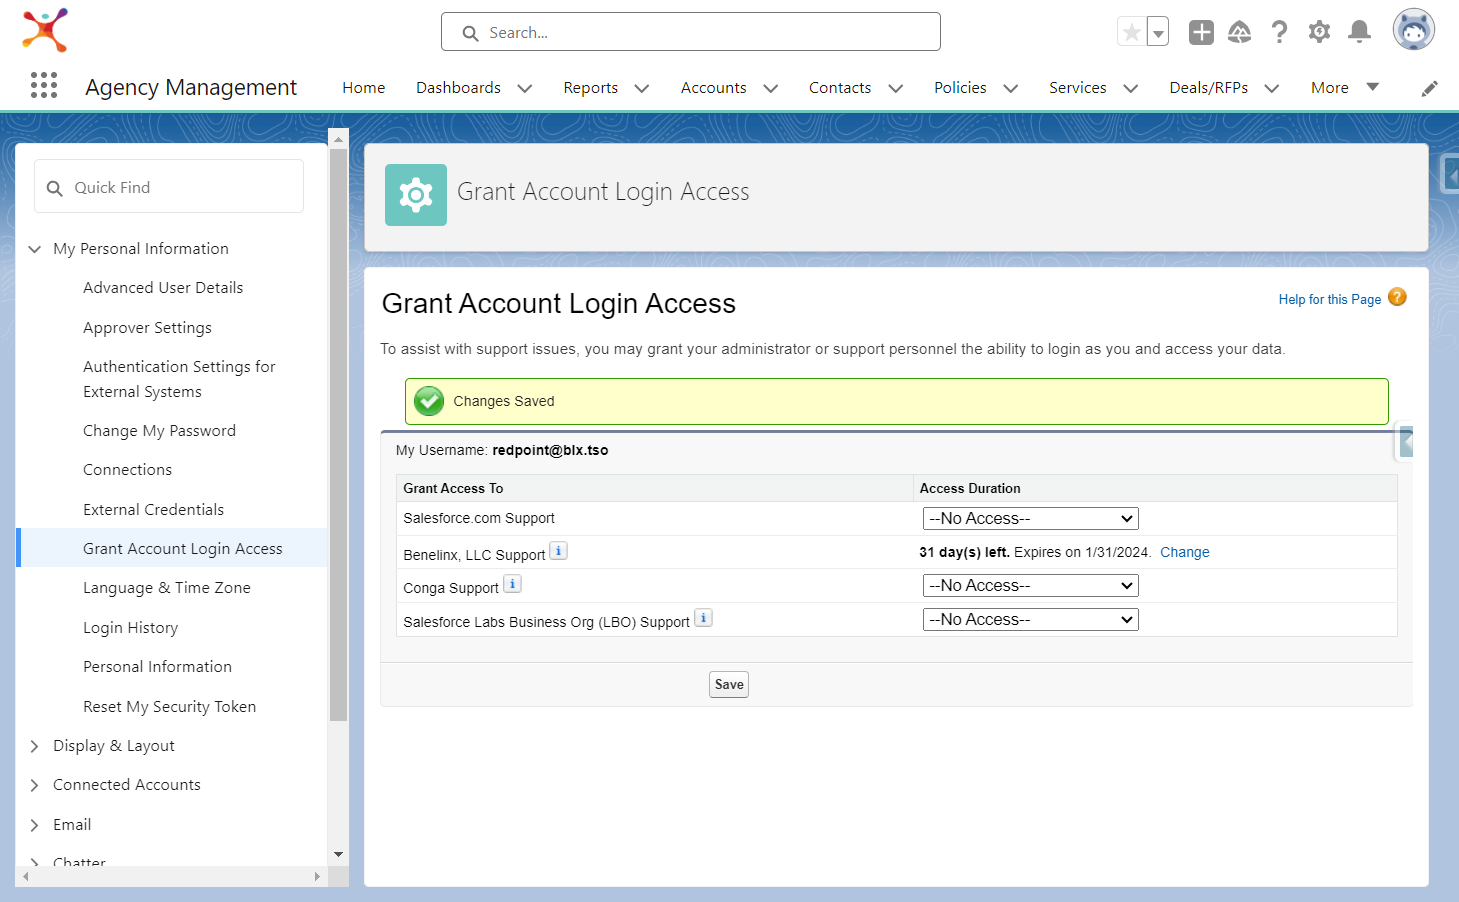Open the Trailhead guidance icon
This screenshot has height=902, width=1459.
pos(1240,32)
